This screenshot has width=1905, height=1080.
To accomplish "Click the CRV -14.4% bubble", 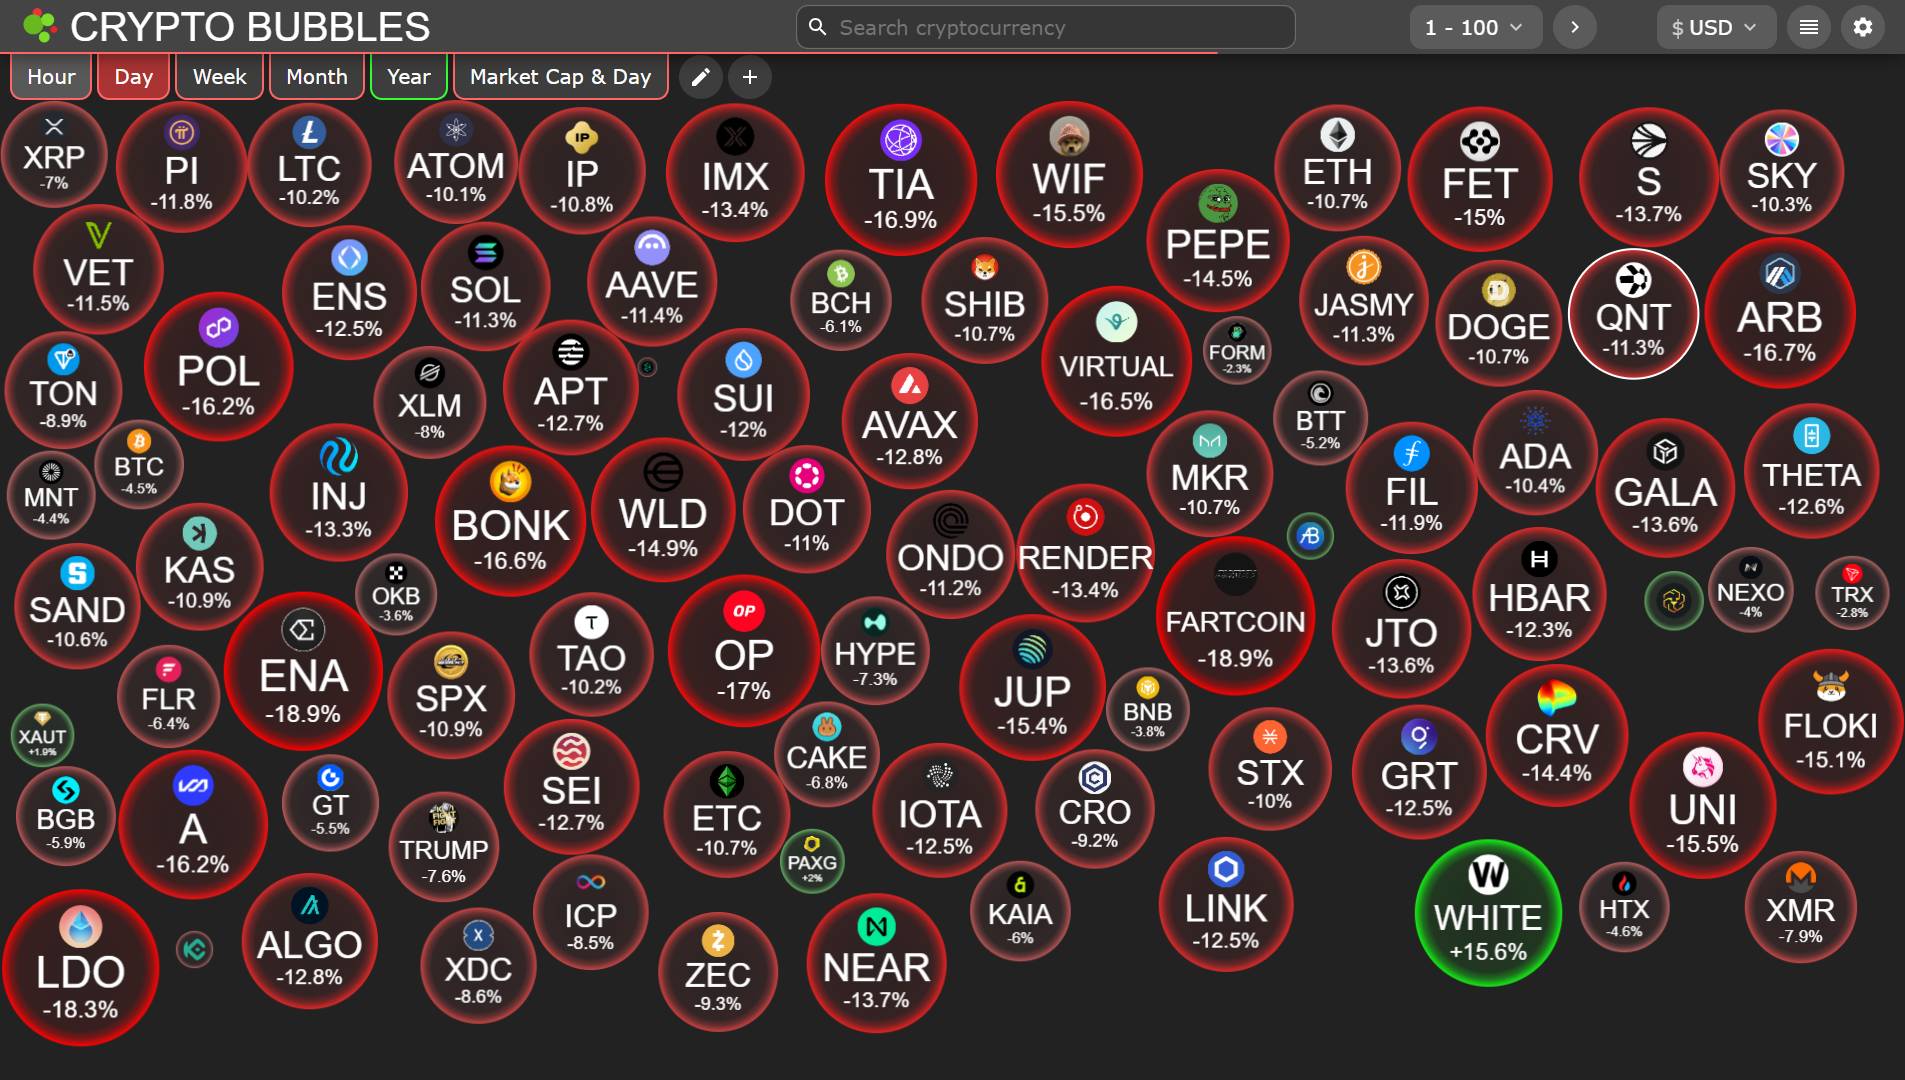I will click(x=1557, y=735).
